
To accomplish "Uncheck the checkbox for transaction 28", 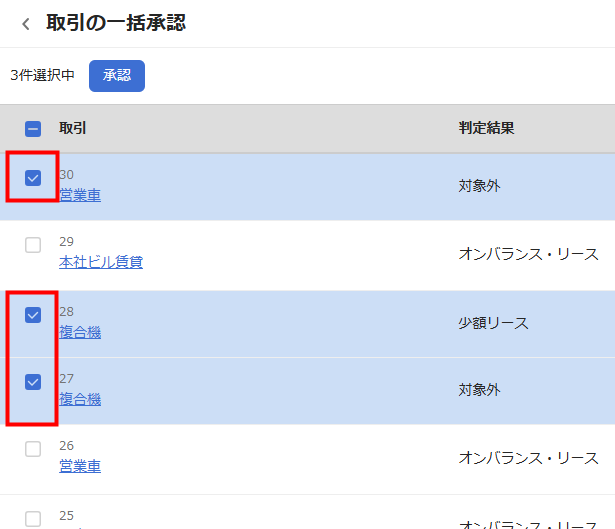I will coord(33,315).
